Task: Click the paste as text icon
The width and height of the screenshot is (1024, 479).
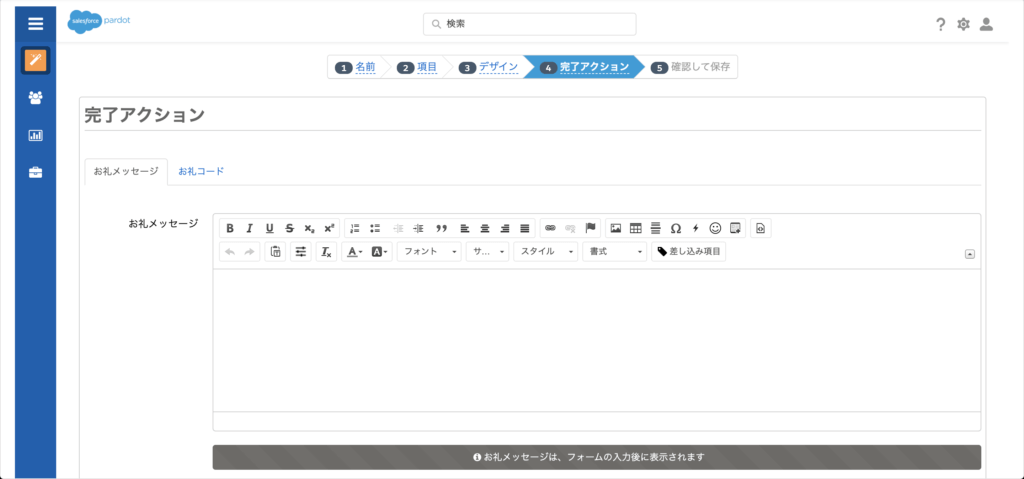Action: tap(275, 252)
